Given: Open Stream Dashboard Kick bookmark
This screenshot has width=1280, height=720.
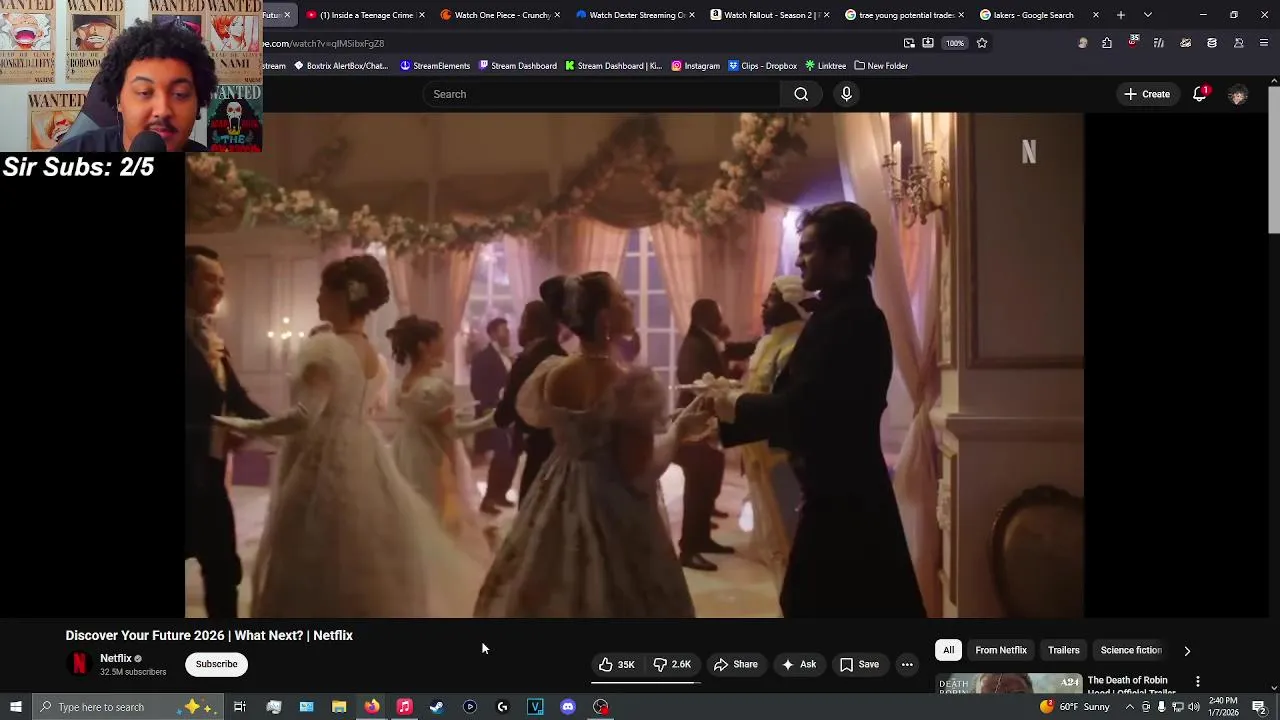Looking at the screenshot, I should (613, 66).
